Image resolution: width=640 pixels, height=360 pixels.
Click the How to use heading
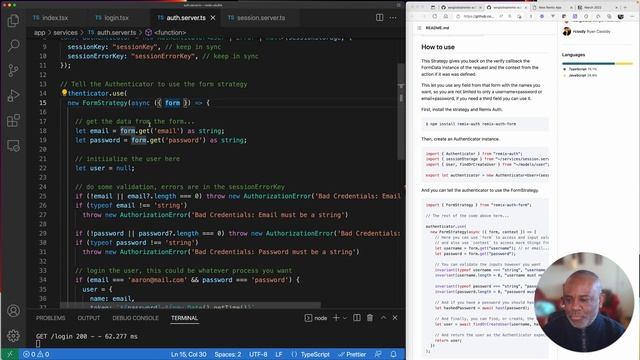coord(438,47)
